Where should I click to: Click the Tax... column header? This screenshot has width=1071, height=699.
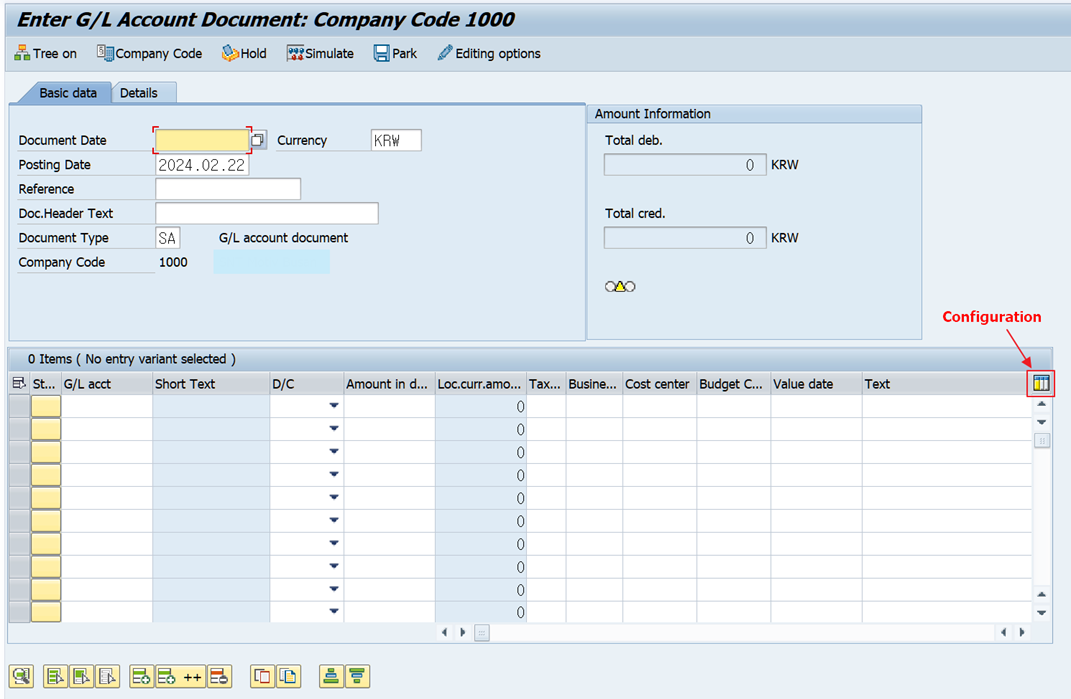(546, 384)
